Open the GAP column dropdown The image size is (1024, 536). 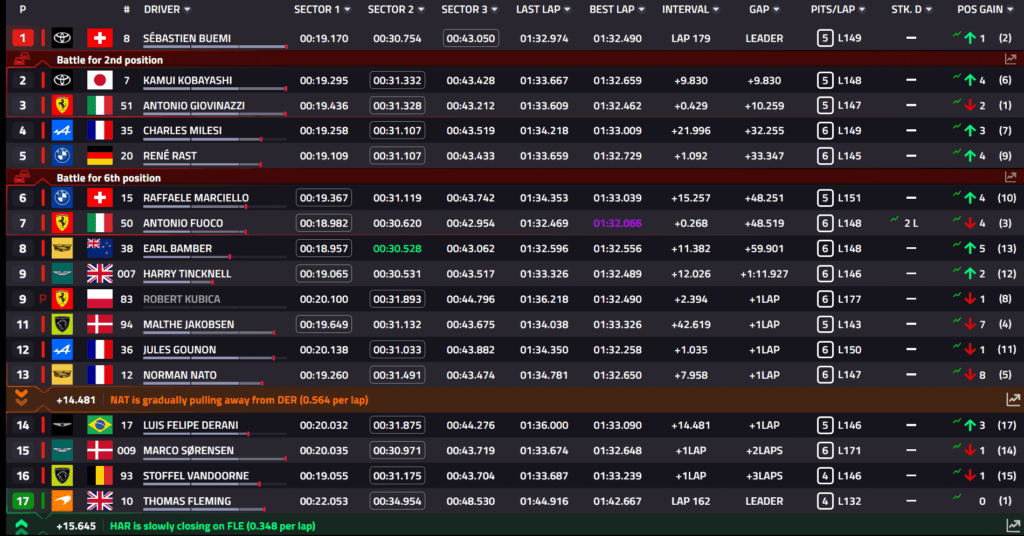[776, 10]
